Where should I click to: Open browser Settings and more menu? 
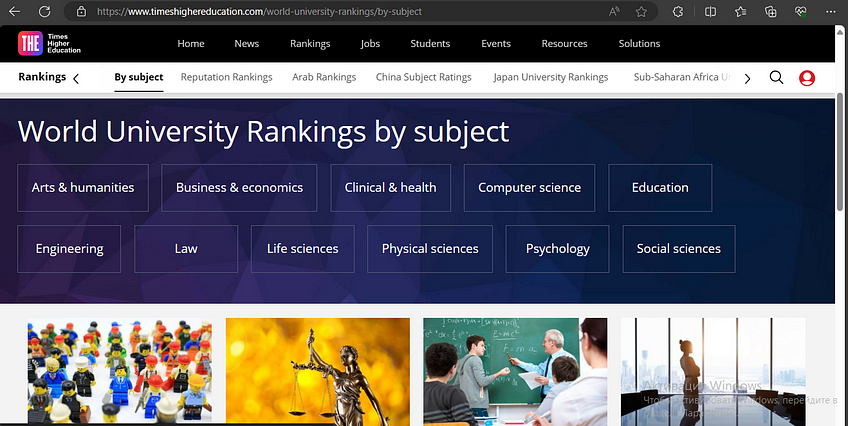coord(831,11)
